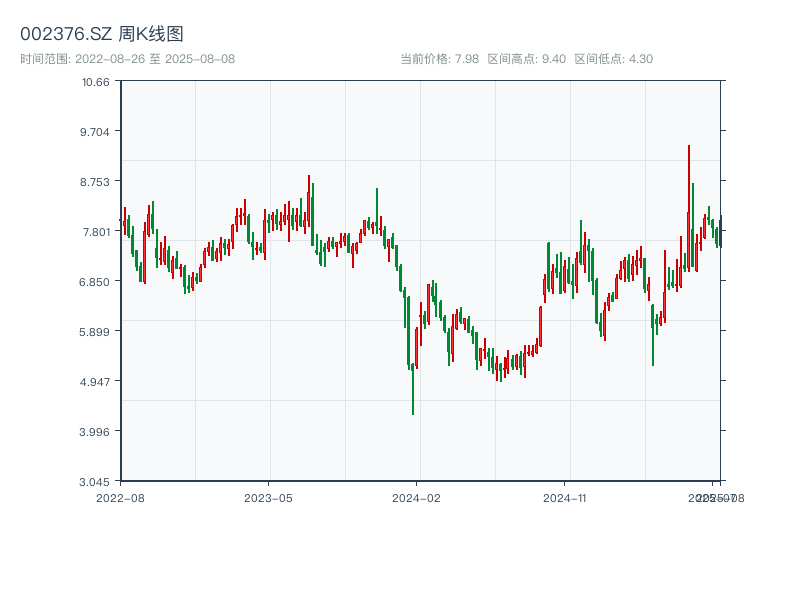800x600 pixels.
Task: Click the 3.045 y-axis price label
Action: click(95, 482)
